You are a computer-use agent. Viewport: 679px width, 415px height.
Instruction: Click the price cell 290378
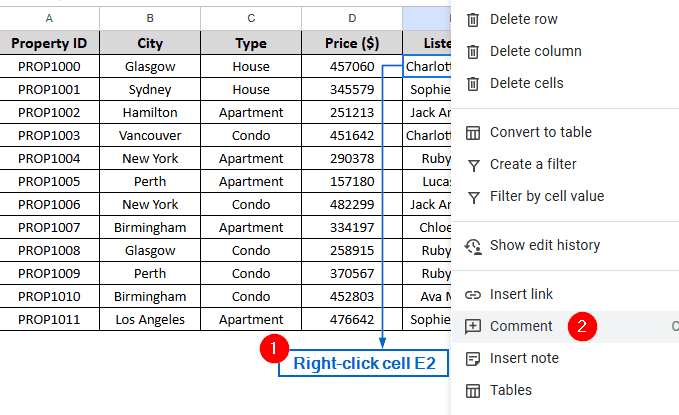click(352, 159)
